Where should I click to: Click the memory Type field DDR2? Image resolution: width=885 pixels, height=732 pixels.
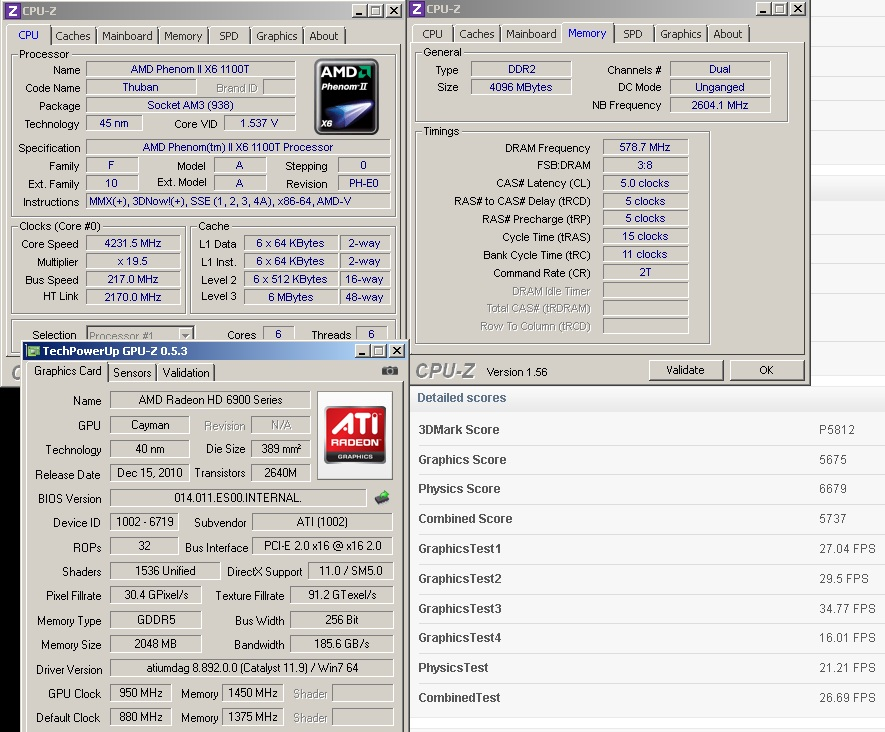click(522, 69)
